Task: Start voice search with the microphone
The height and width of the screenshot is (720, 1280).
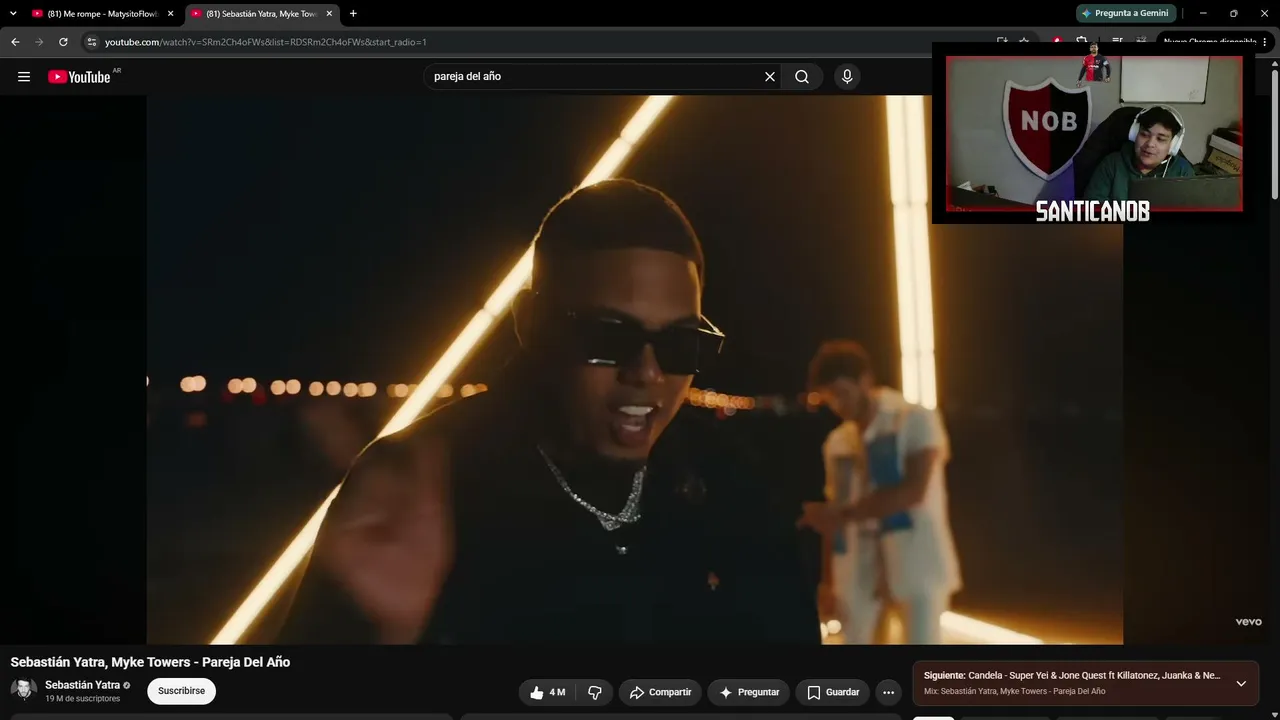Action: point(847,77)
